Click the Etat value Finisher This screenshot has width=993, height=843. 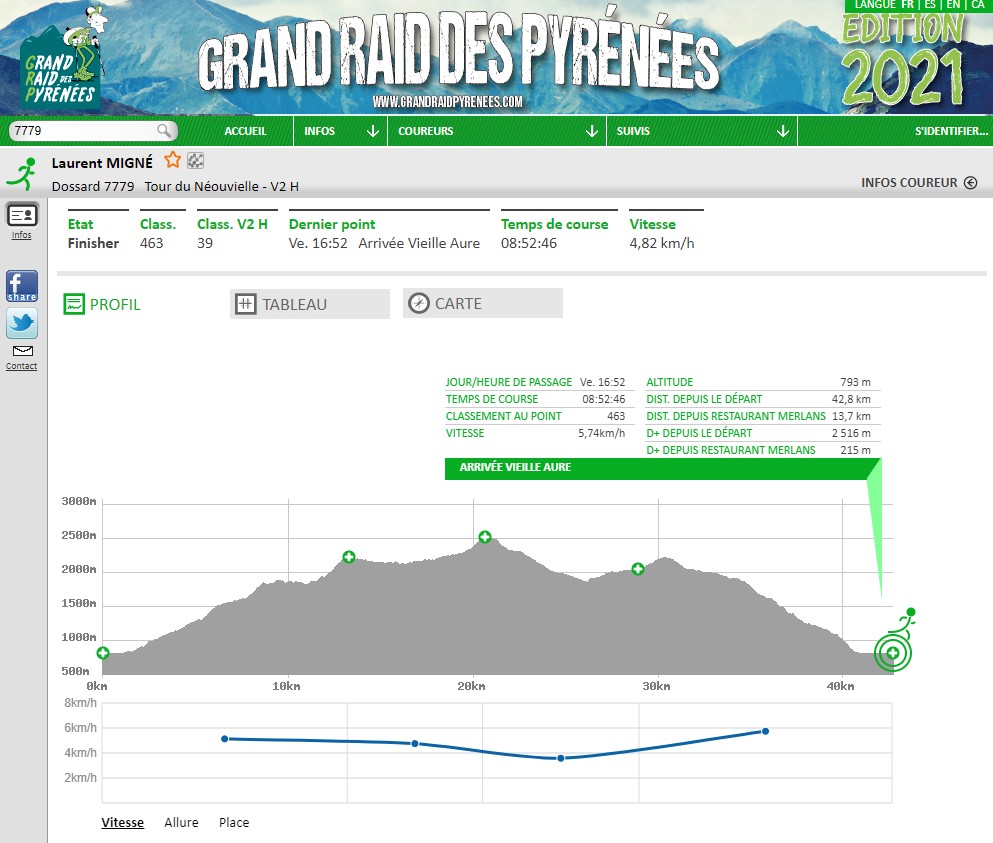click(93, 243)
